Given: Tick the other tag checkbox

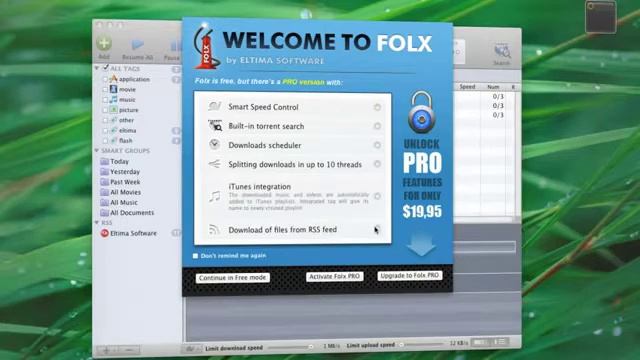Looking at the screenshot, I should (x=105, y=120).
